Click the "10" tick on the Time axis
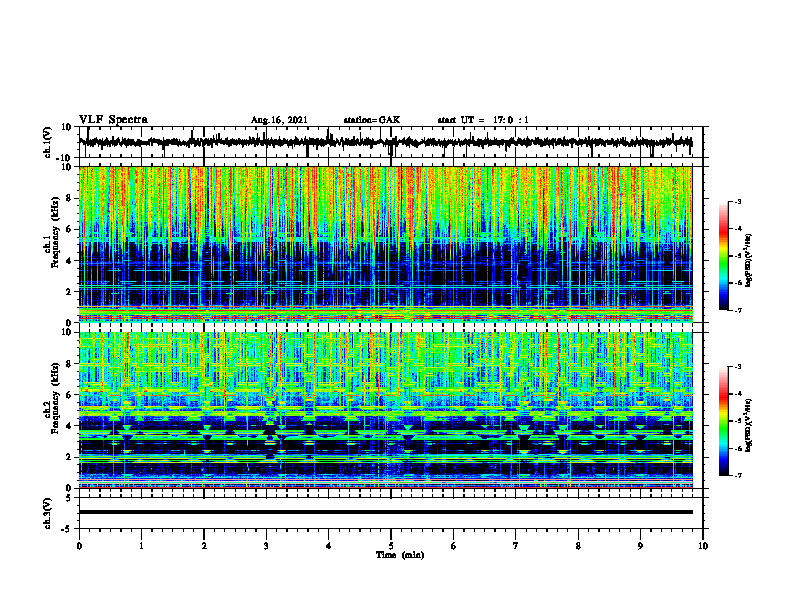792x612 pixels. [x=703, y=546]
